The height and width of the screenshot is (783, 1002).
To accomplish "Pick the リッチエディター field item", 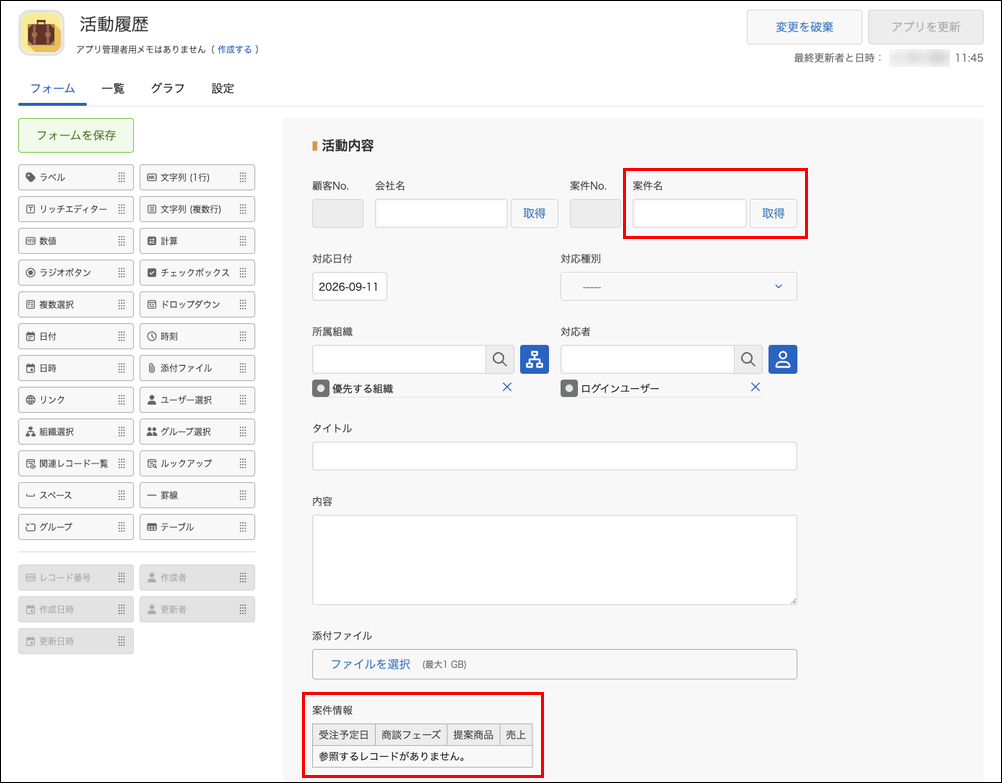I will pos(76,209).
